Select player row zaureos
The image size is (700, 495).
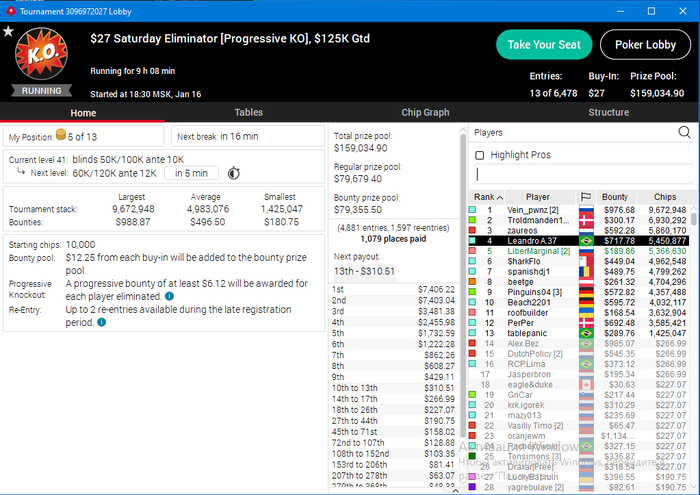[x=579, y=230]
